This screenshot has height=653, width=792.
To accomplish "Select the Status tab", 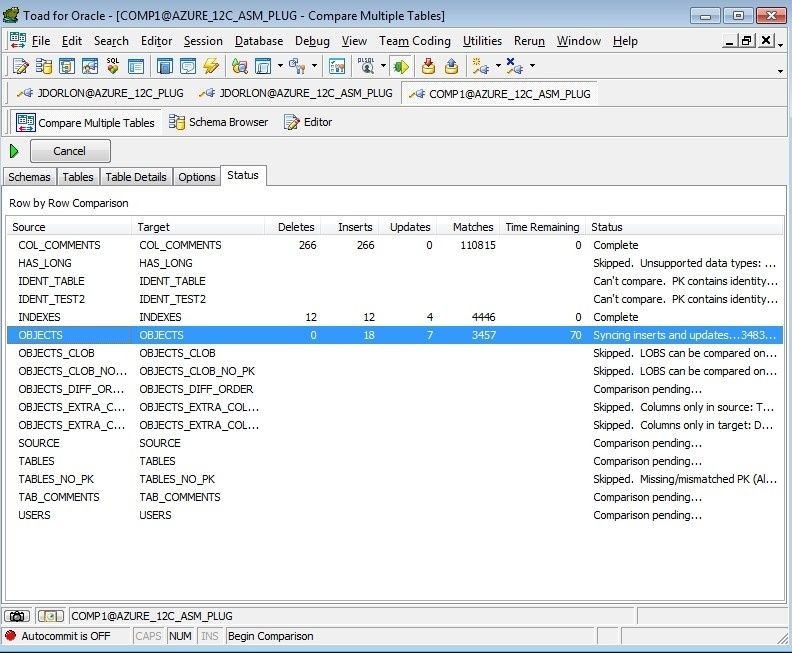I will click(243, 175).
